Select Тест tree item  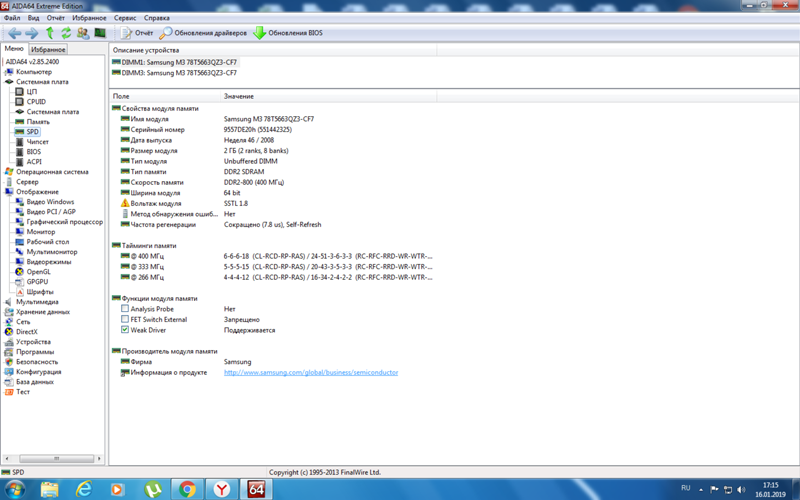pos(23,392)
